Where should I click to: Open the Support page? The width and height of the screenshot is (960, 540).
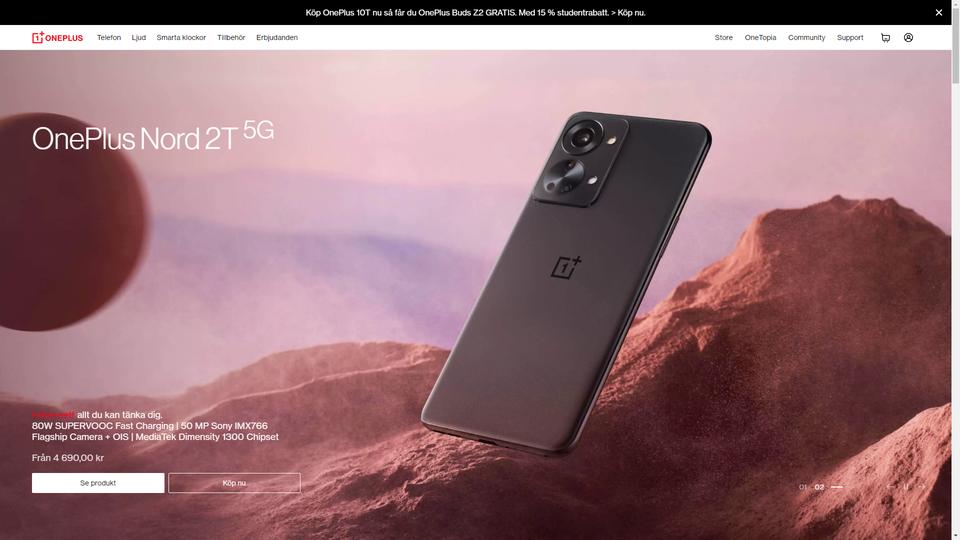[850, 37]
